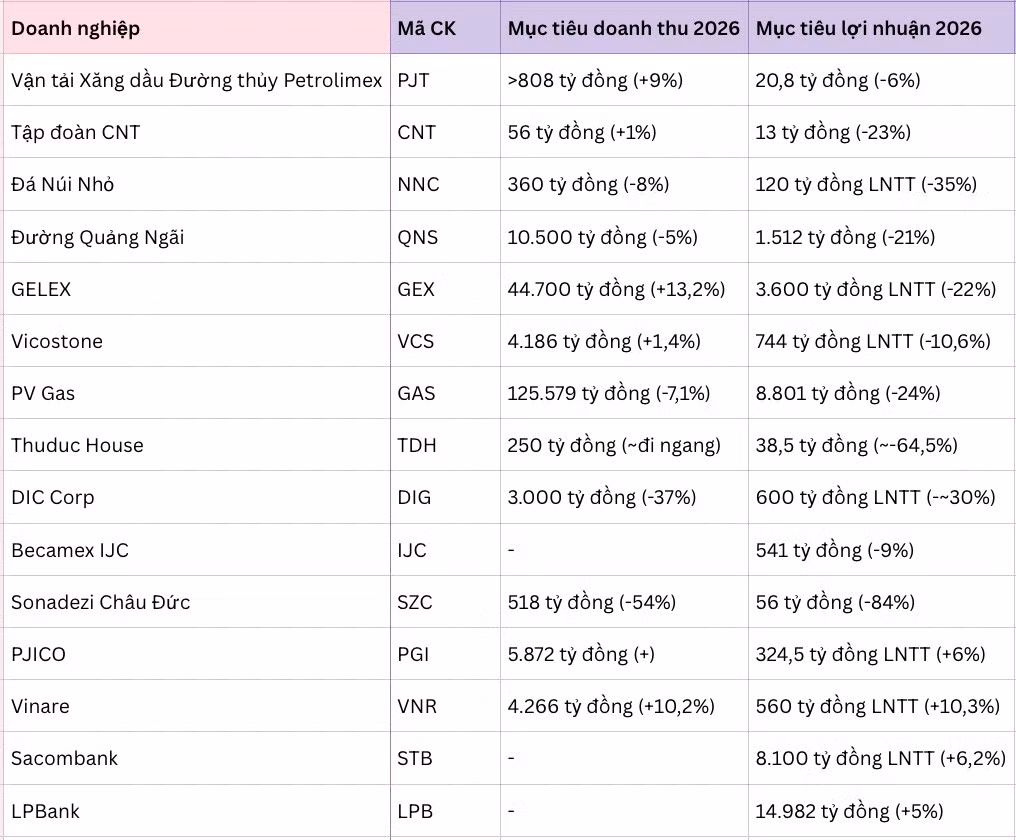Click GELEX revenue cell '44.700 tỷ đồng'
Viewport: 1016px width, 840px height.
coord(616,289)
